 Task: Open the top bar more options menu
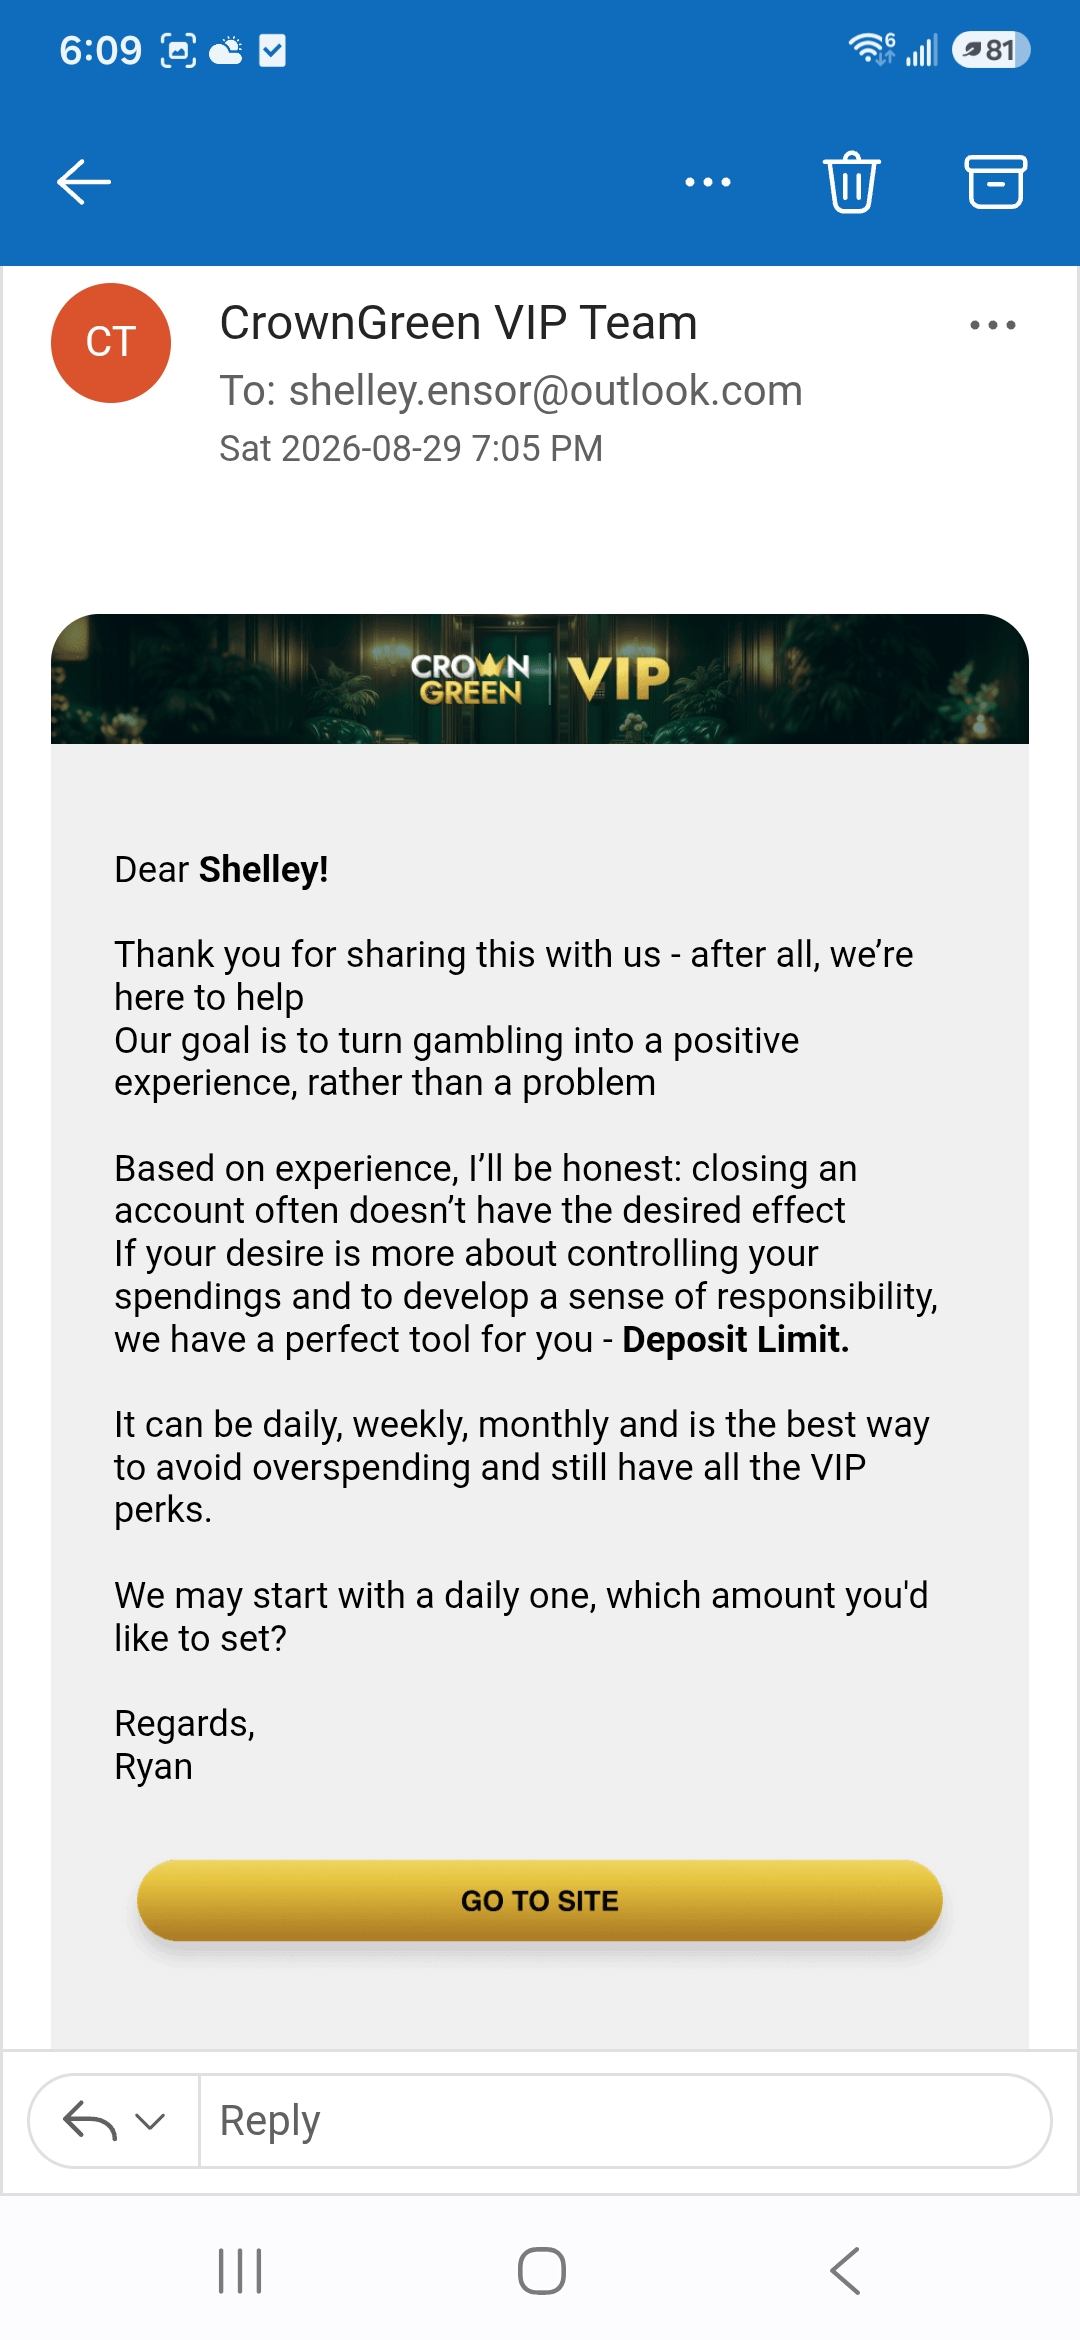pyautogui.click(x=708, y=182)
